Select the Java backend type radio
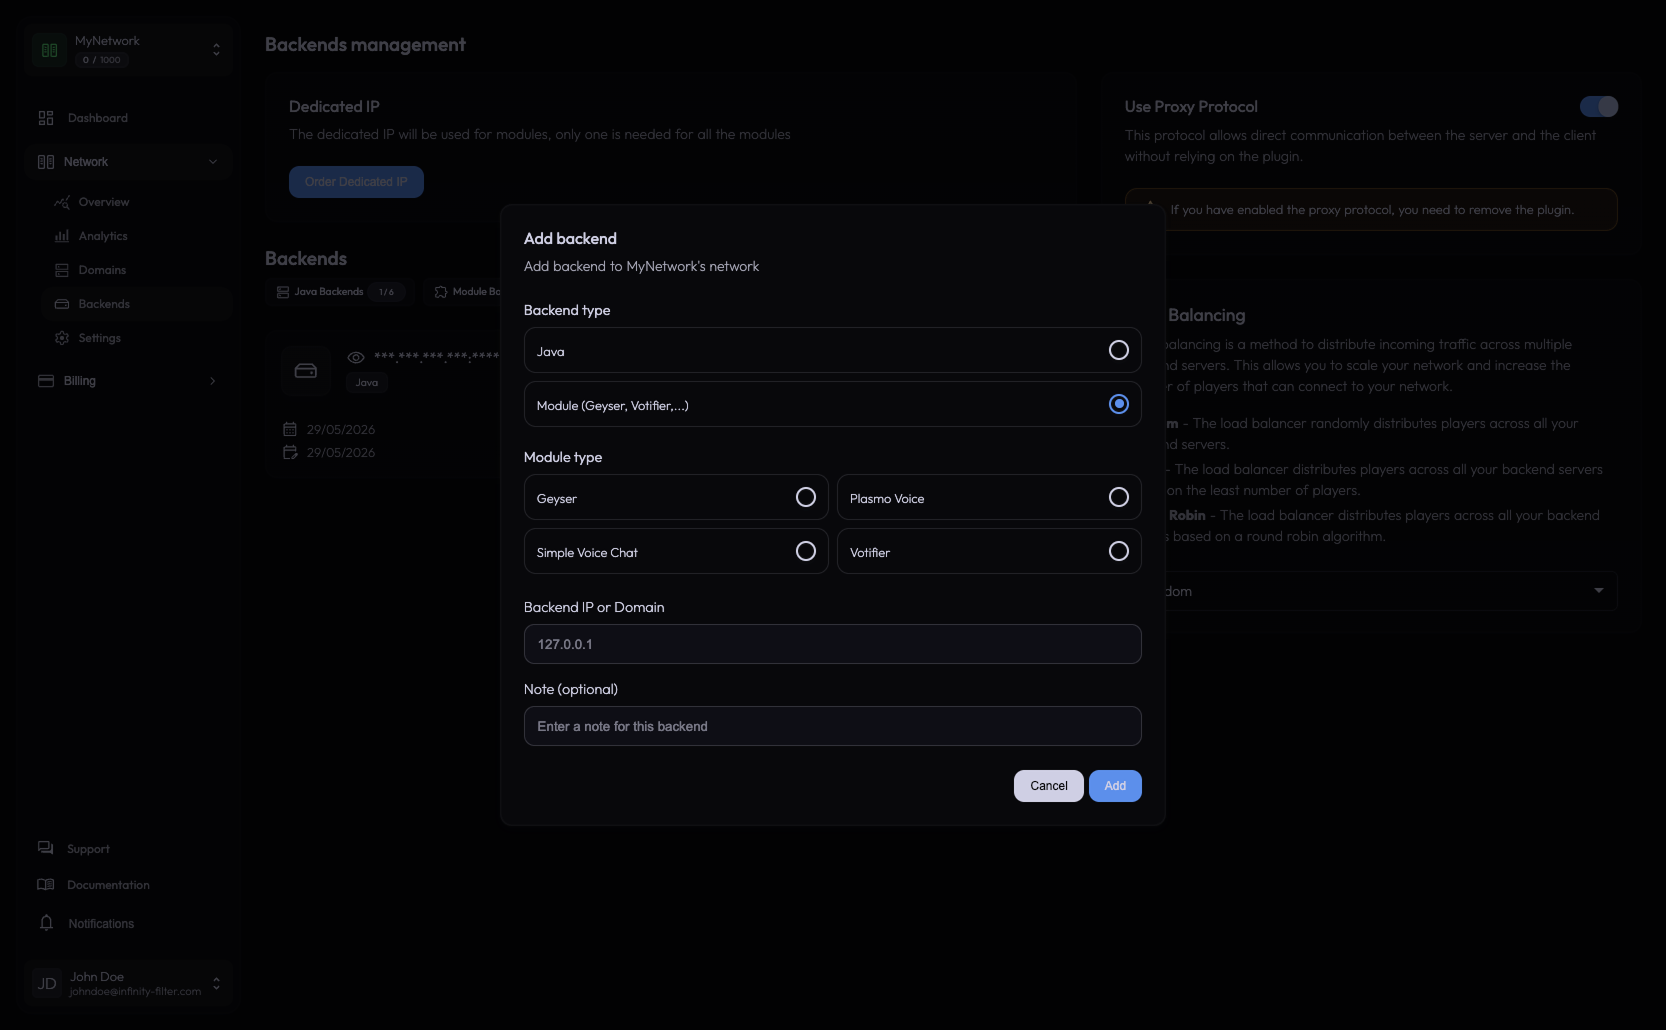1666x1030 pixels. (x=1118, y=350)
